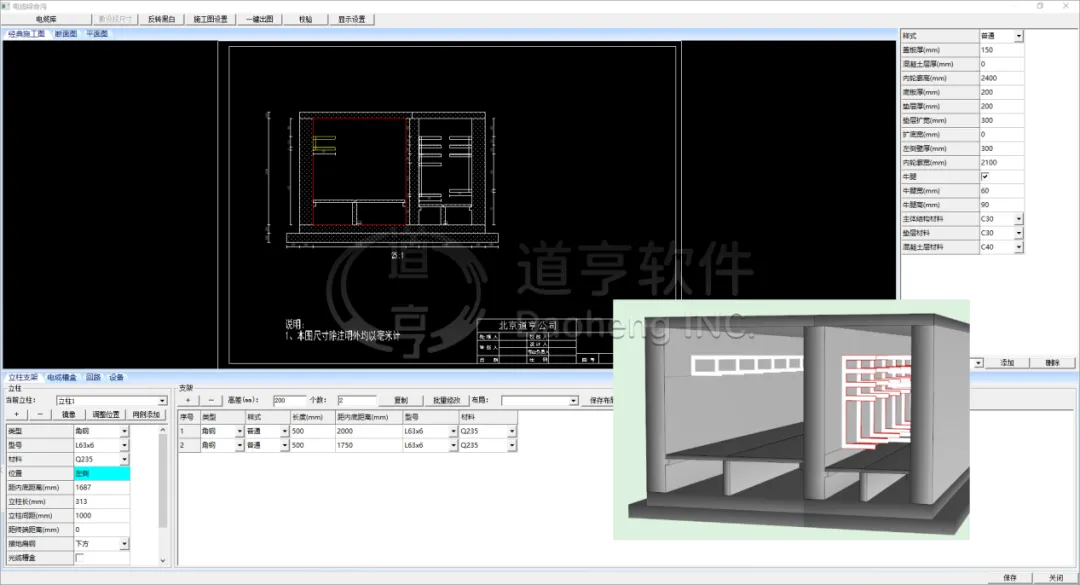Screen dimensions: 1080x585
Task: Click the plus button in the 立柱 panel
Action: point(16,414)
